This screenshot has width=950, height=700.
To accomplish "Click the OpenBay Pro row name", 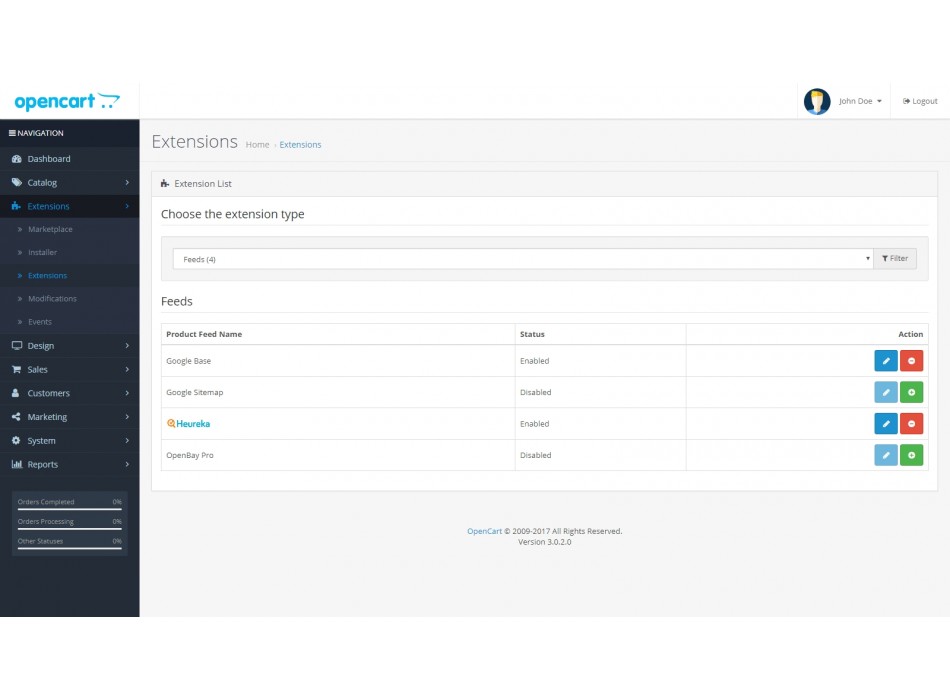I will pos(190,455).
